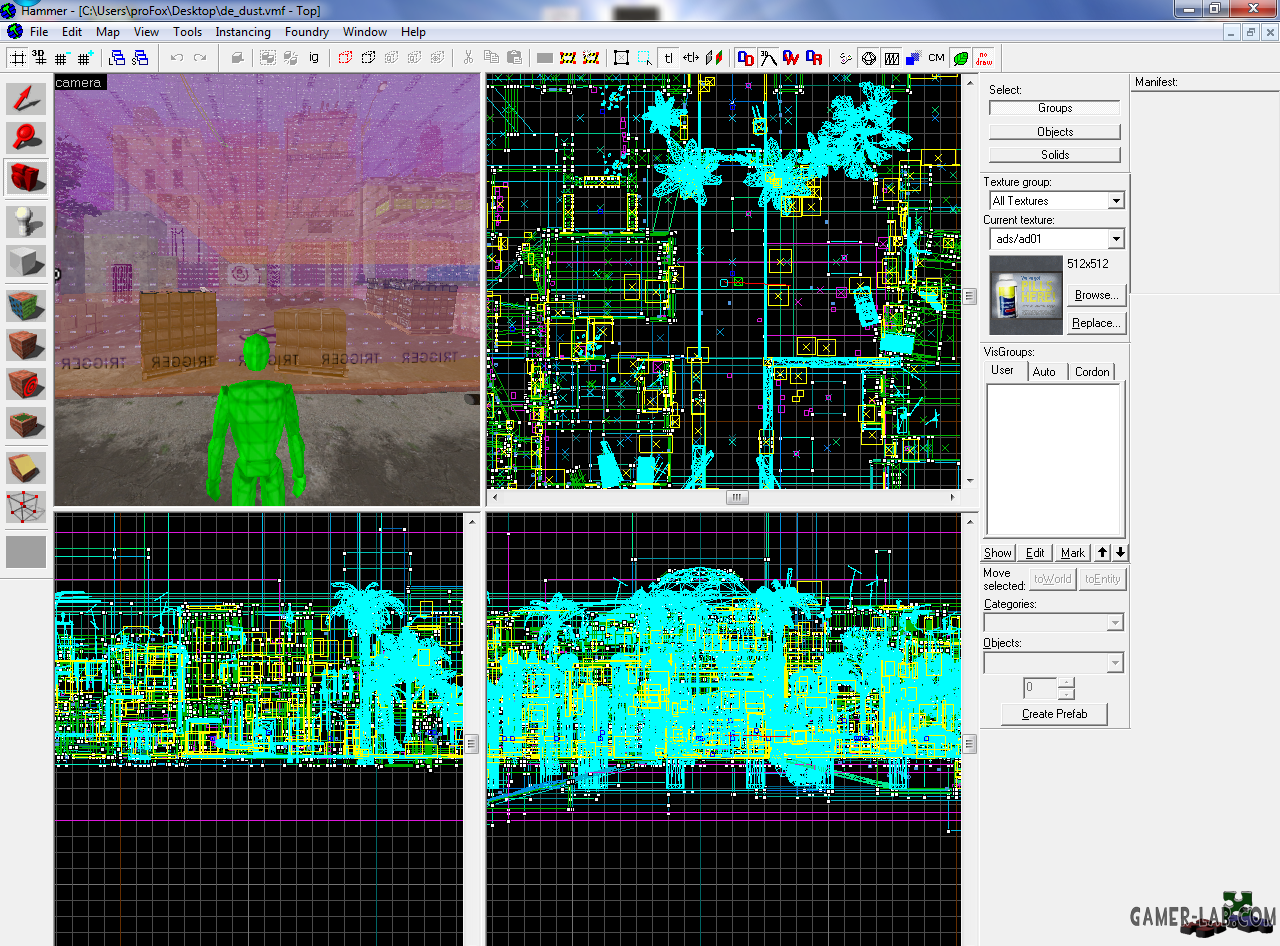Select the Apply Current Texture tool
1280x946 pixels.
tap(26, 344)
